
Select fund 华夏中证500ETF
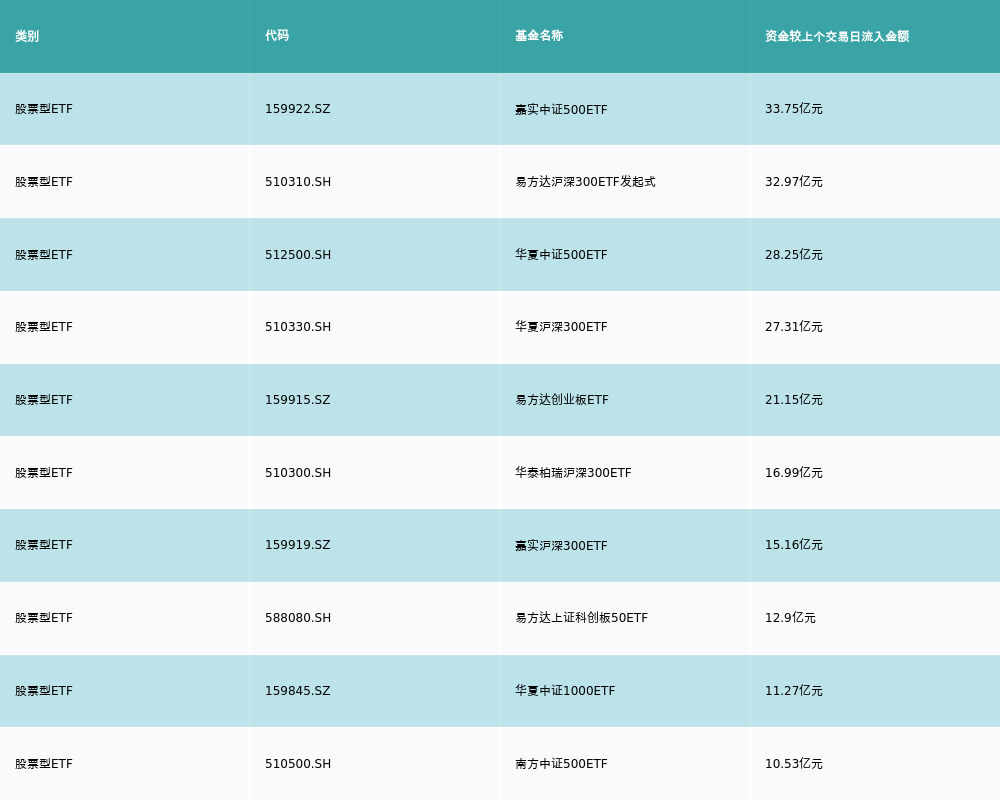pyautogui.click(x=561, y=255)
